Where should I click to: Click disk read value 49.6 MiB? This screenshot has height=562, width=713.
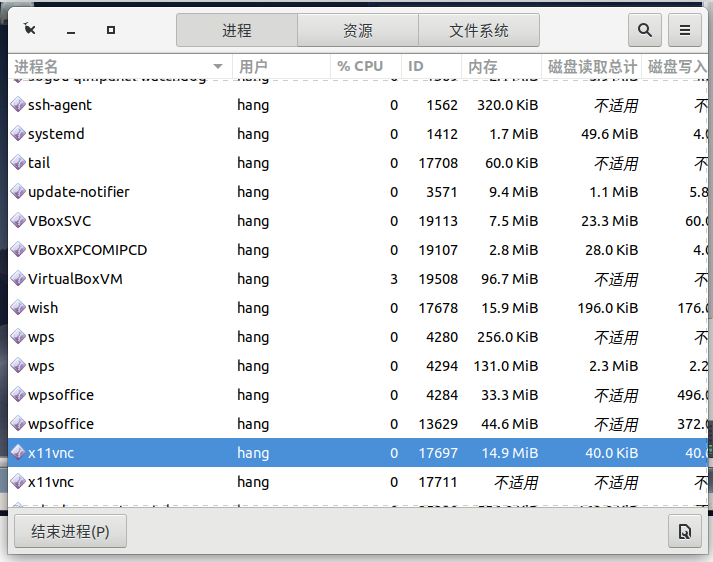609,134
